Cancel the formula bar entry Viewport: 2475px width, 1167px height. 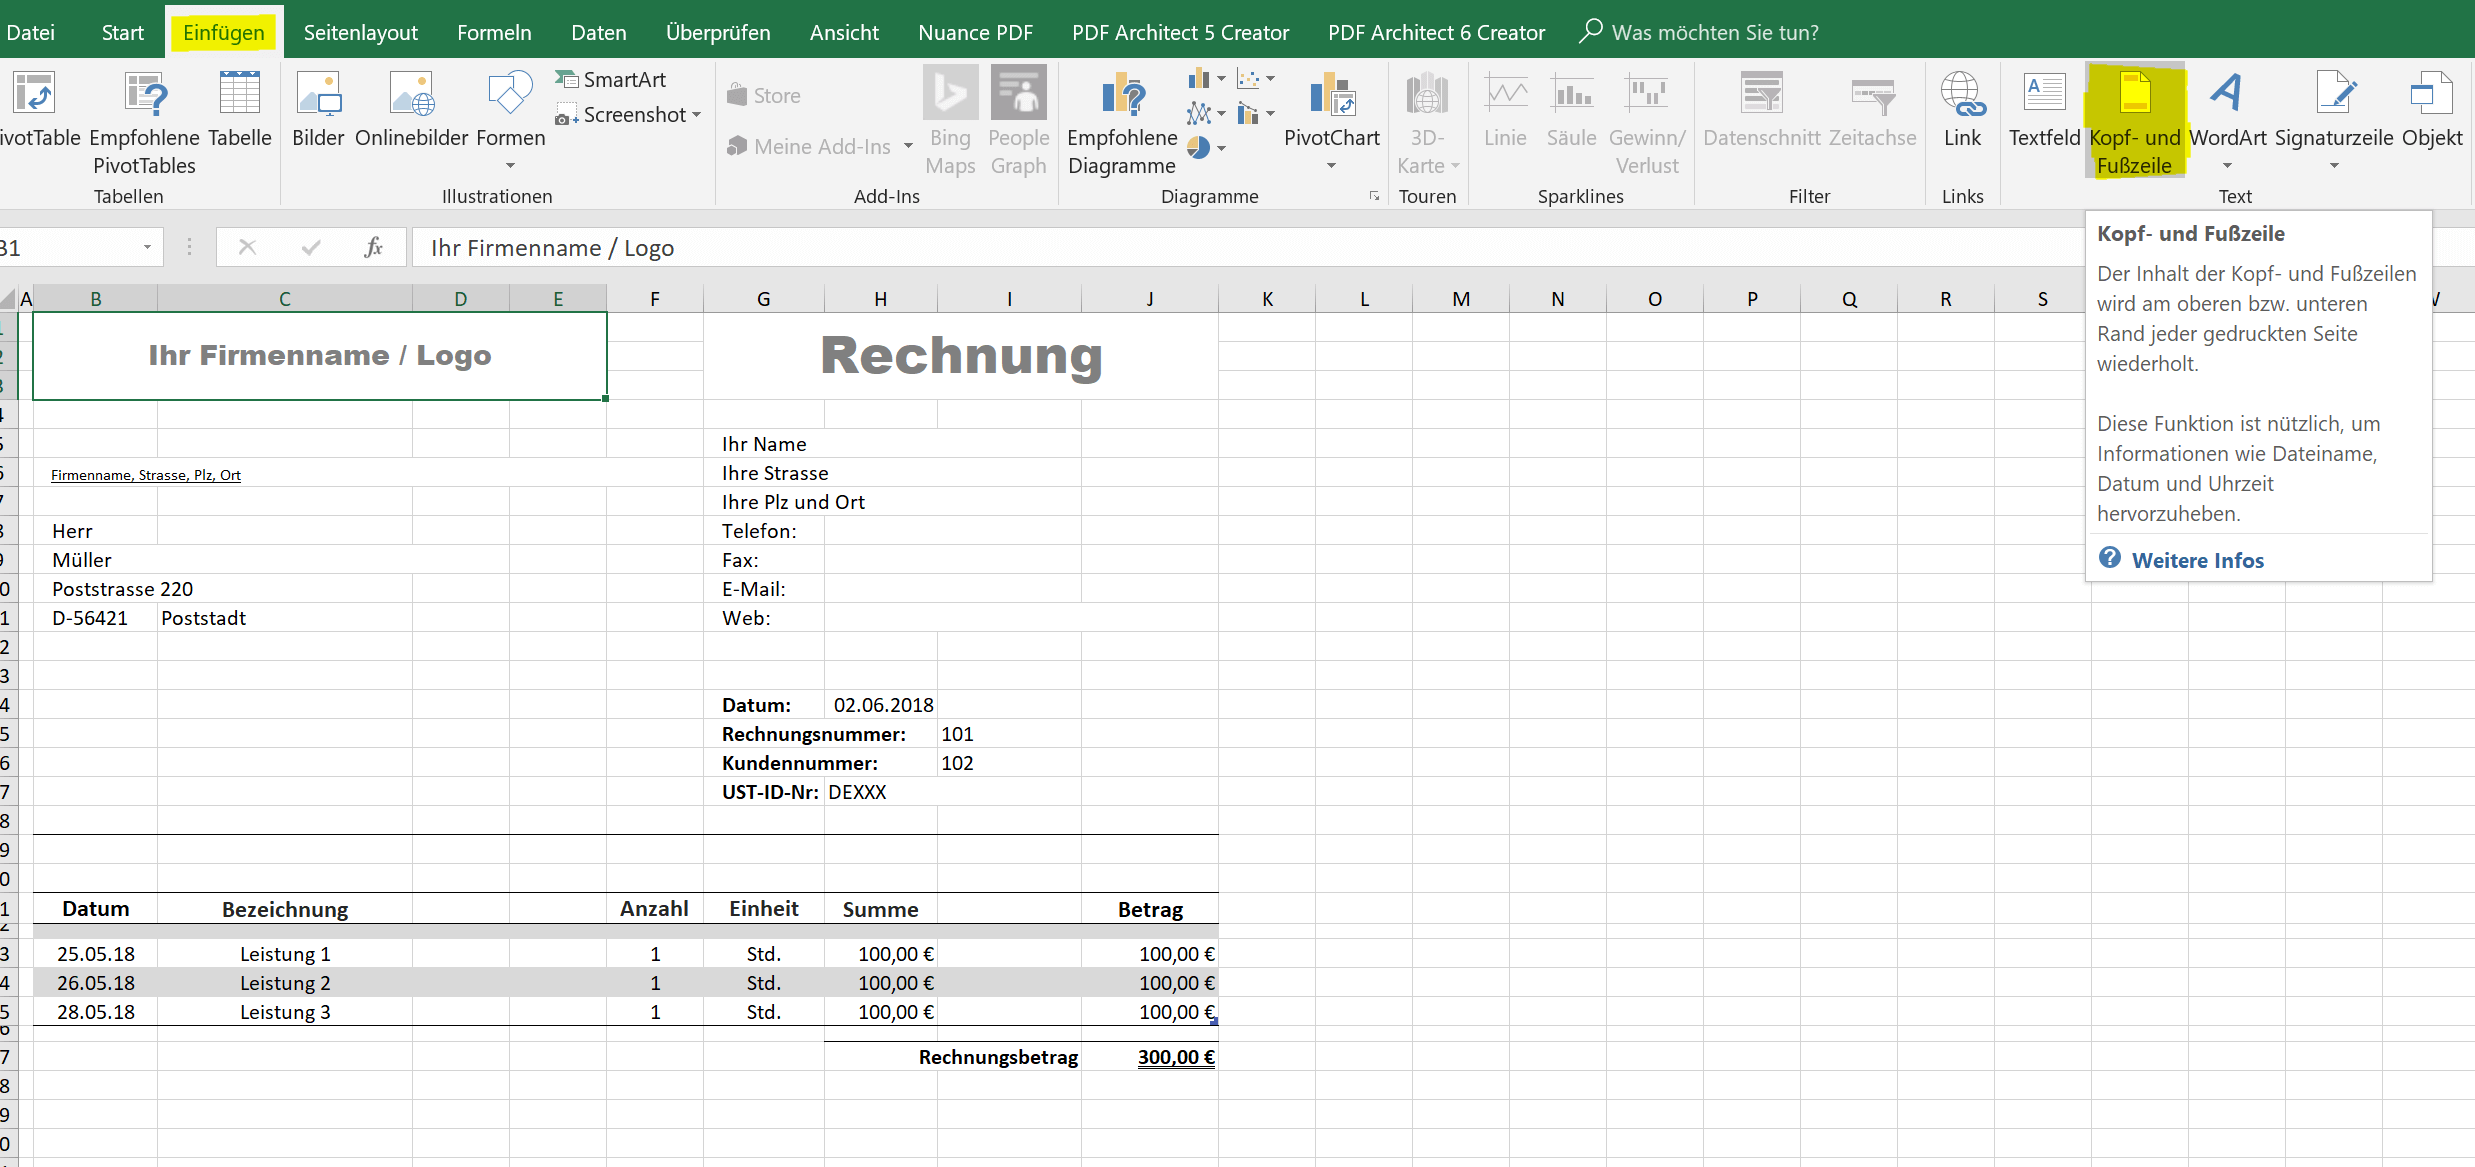point(247,247)
